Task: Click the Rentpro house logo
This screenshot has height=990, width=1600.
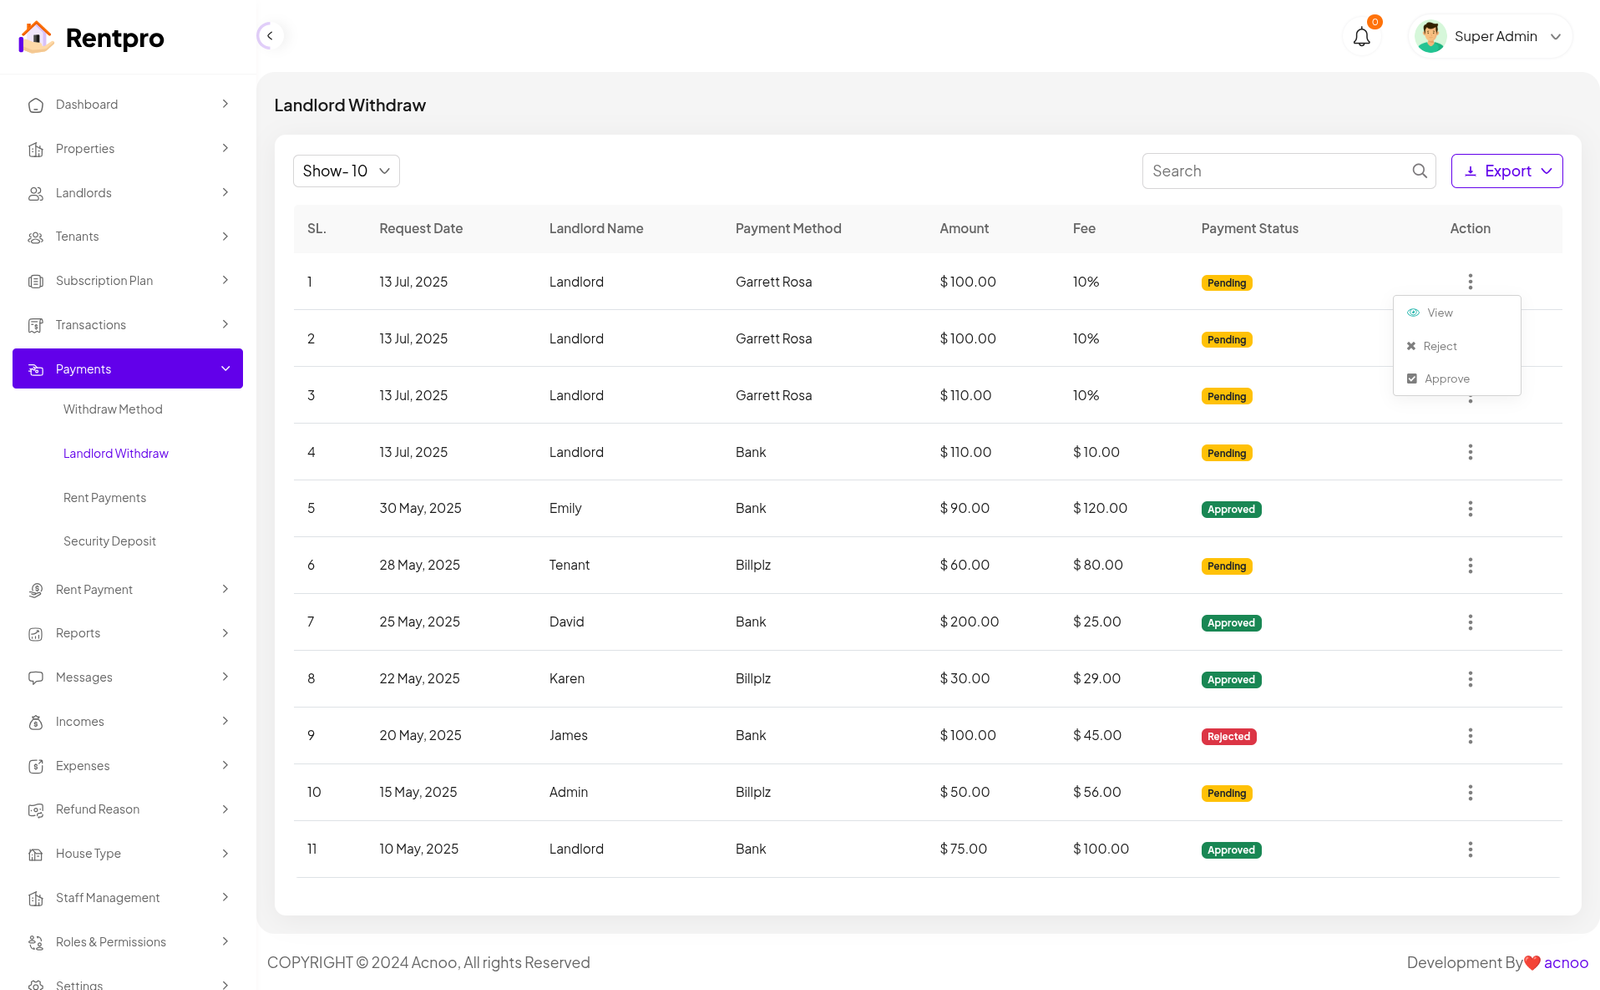Action: pos(36,37)
